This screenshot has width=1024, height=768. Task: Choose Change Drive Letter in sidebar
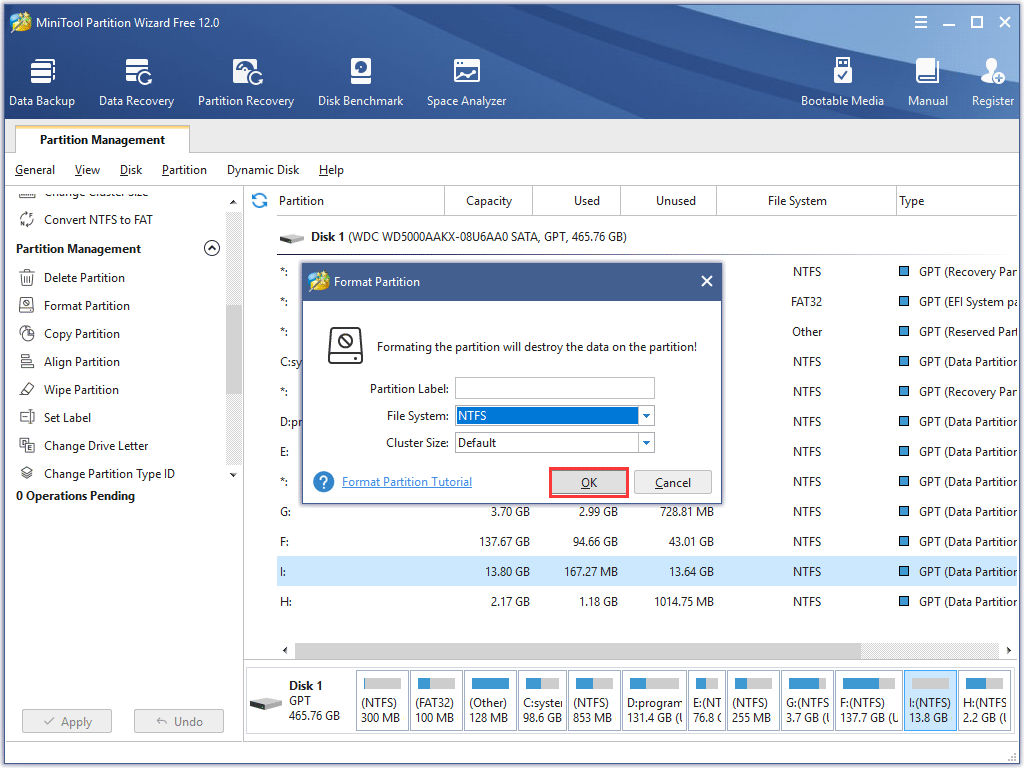[96, 446]
